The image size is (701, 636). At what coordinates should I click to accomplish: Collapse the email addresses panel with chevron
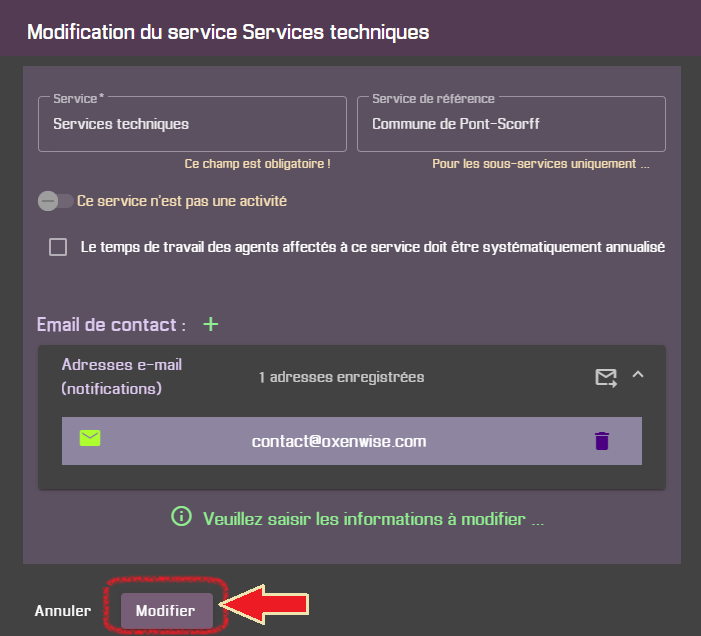click(x=638, y=375)
